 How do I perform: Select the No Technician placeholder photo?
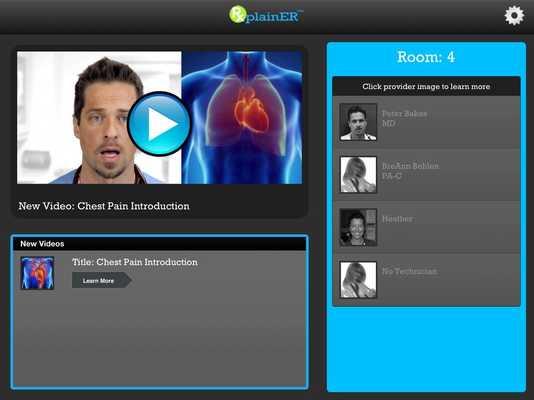[x=358, y=280]
